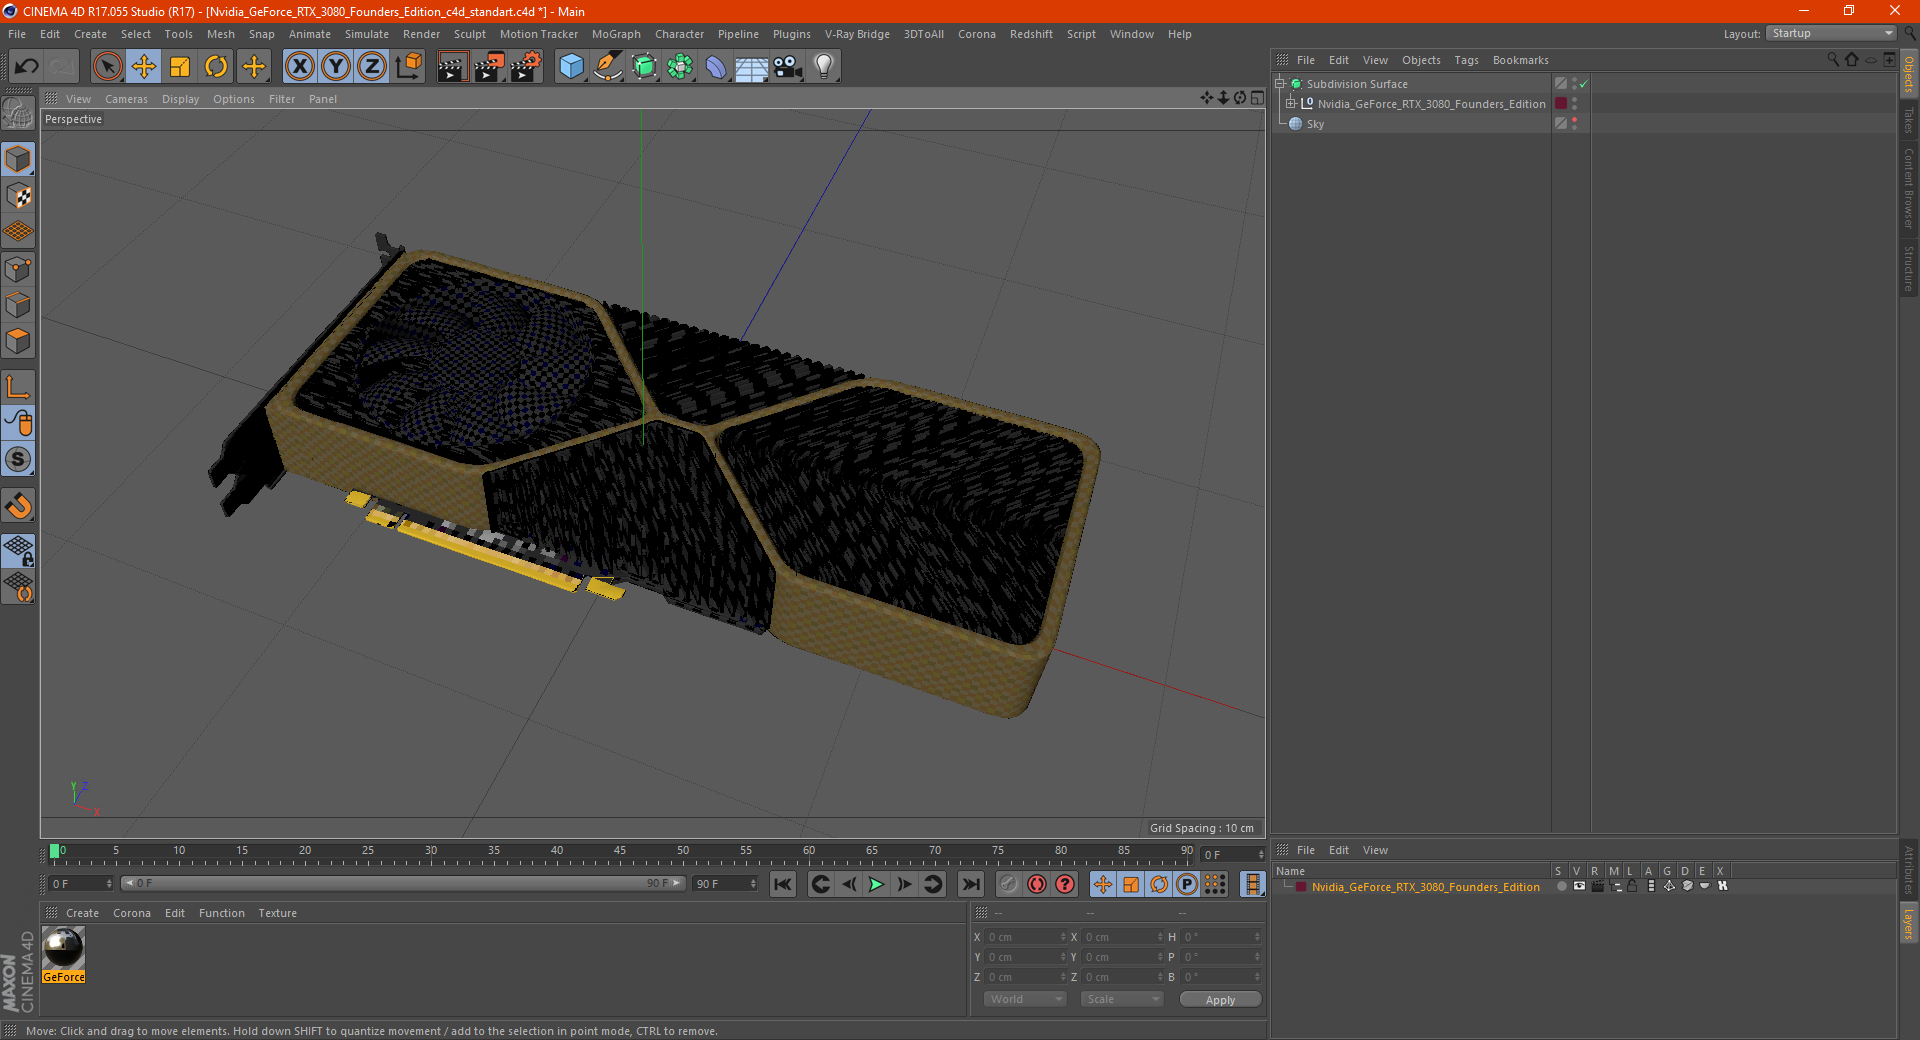Activate the Scale tool
Image resolution: width=1920 pixels, height=1040 pixels.
180,67
